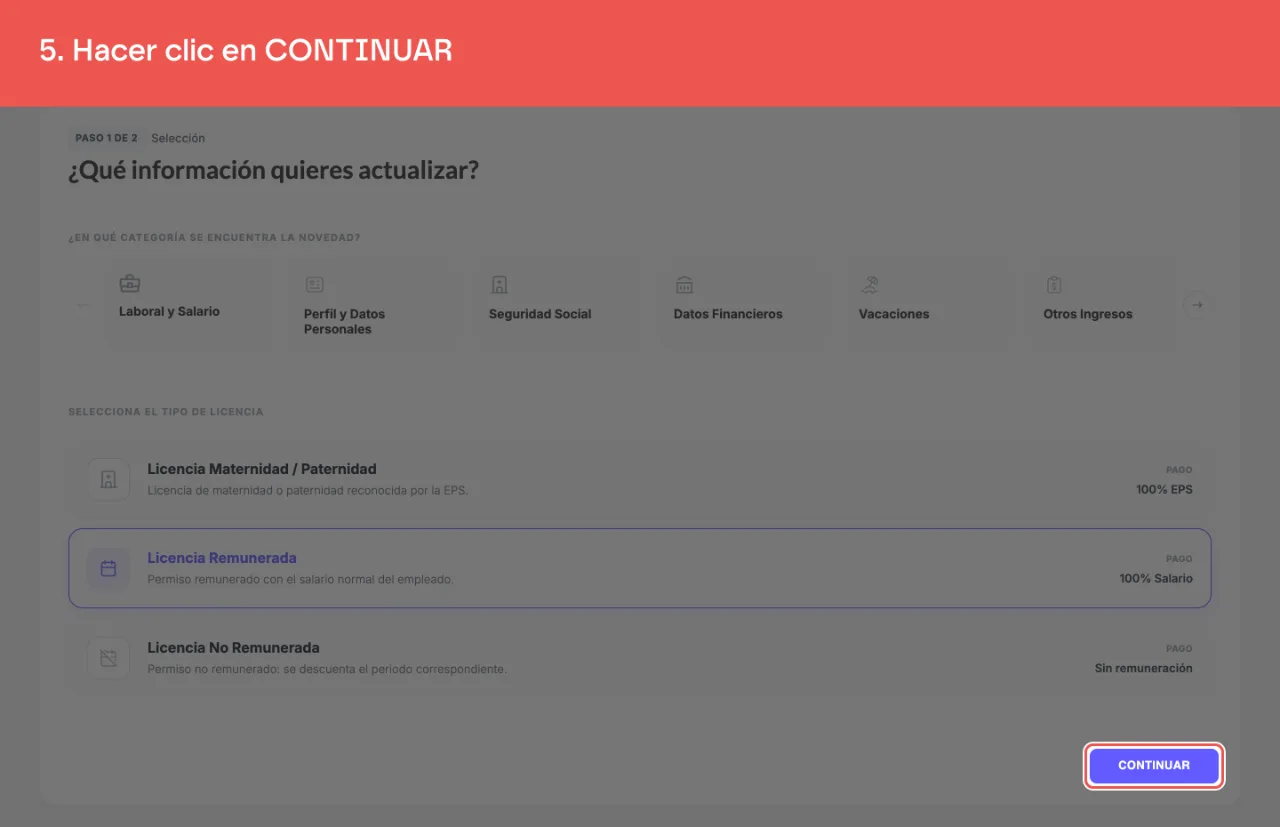Image resolution: width=1280 pixels, height=827 pixels.
Task: Click the 'PASO 1 DE 2' step badge
Action: pyautogui.click(x=106, y=138)
